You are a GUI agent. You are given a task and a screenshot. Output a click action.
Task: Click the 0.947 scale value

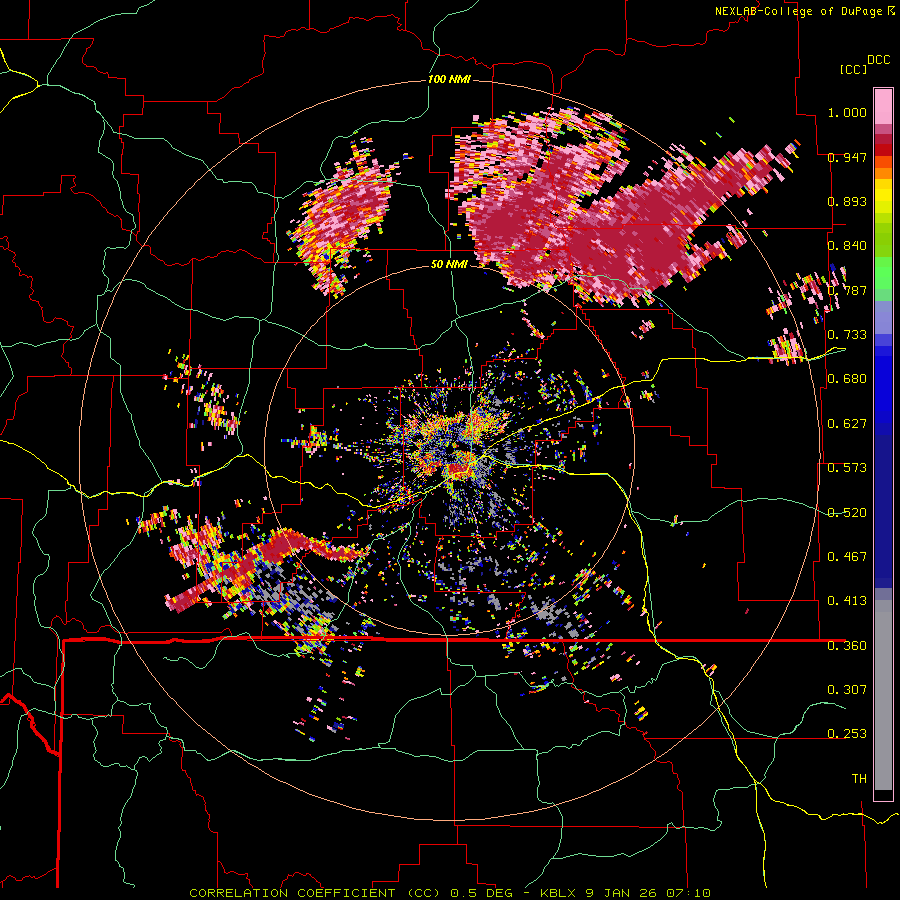pyautogui.click(x=847, y=157)
